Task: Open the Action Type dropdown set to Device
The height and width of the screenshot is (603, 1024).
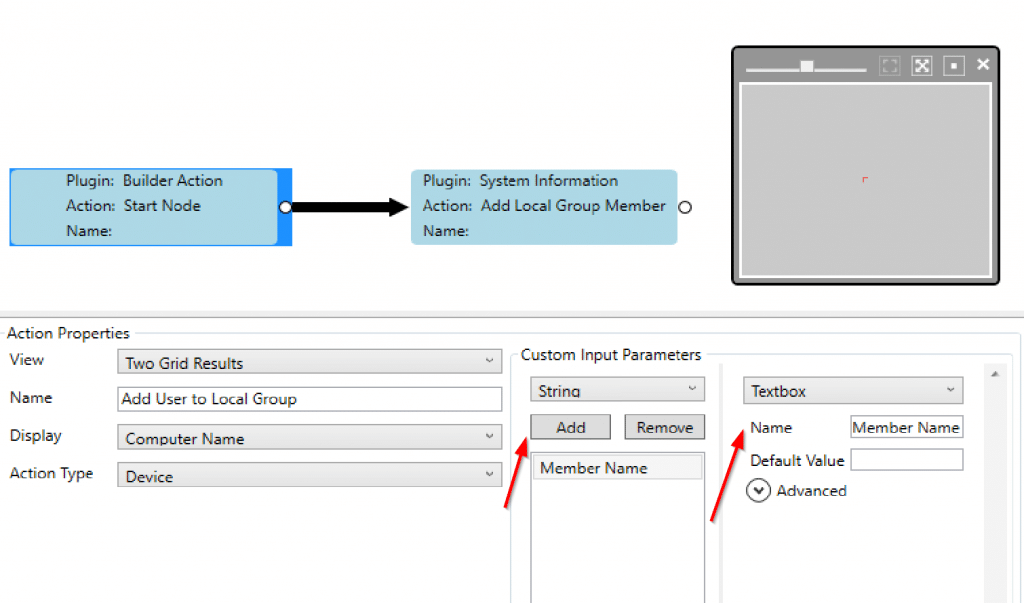Action: pyautogui.click(x=309, y=476)
